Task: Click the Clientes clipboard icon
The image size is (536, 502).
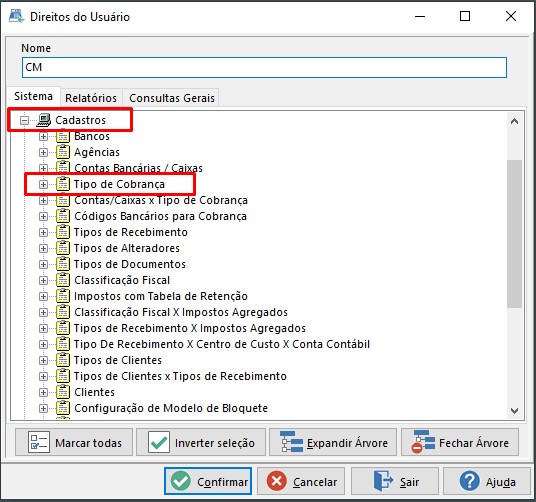Action: (63, 392)
